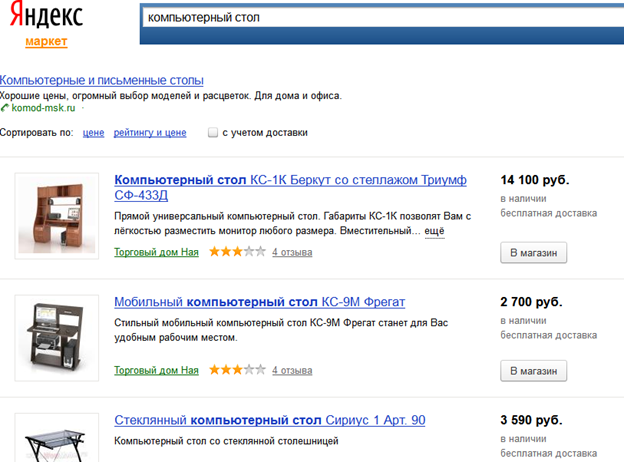Visit komod-msk.ru advertiser link
Image resolution: width=624 pixels, height=462 pixels.
pos(43,108)
